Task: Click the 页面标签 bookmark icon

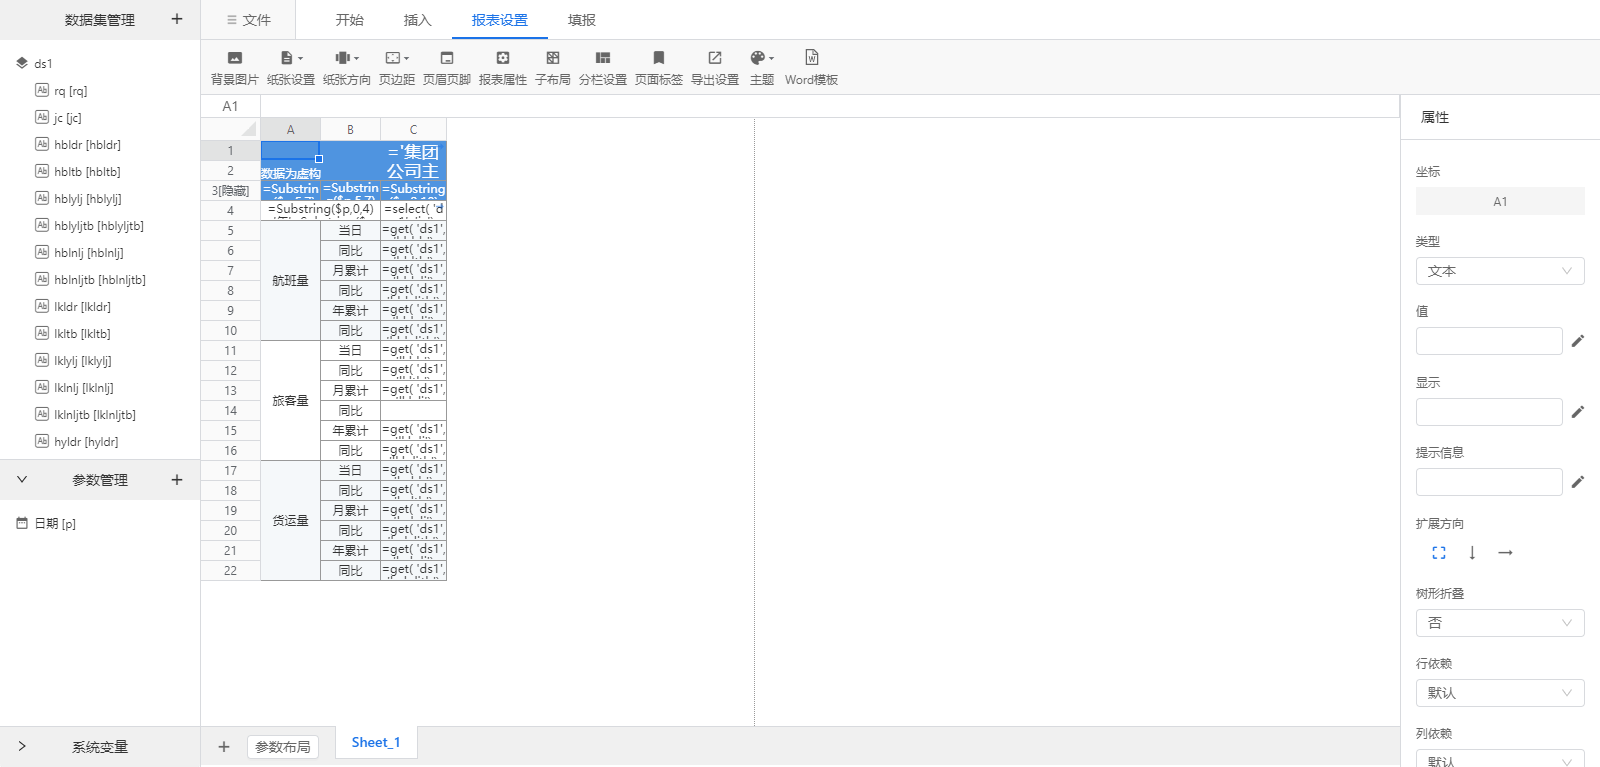Action: (x=658, y=59)
